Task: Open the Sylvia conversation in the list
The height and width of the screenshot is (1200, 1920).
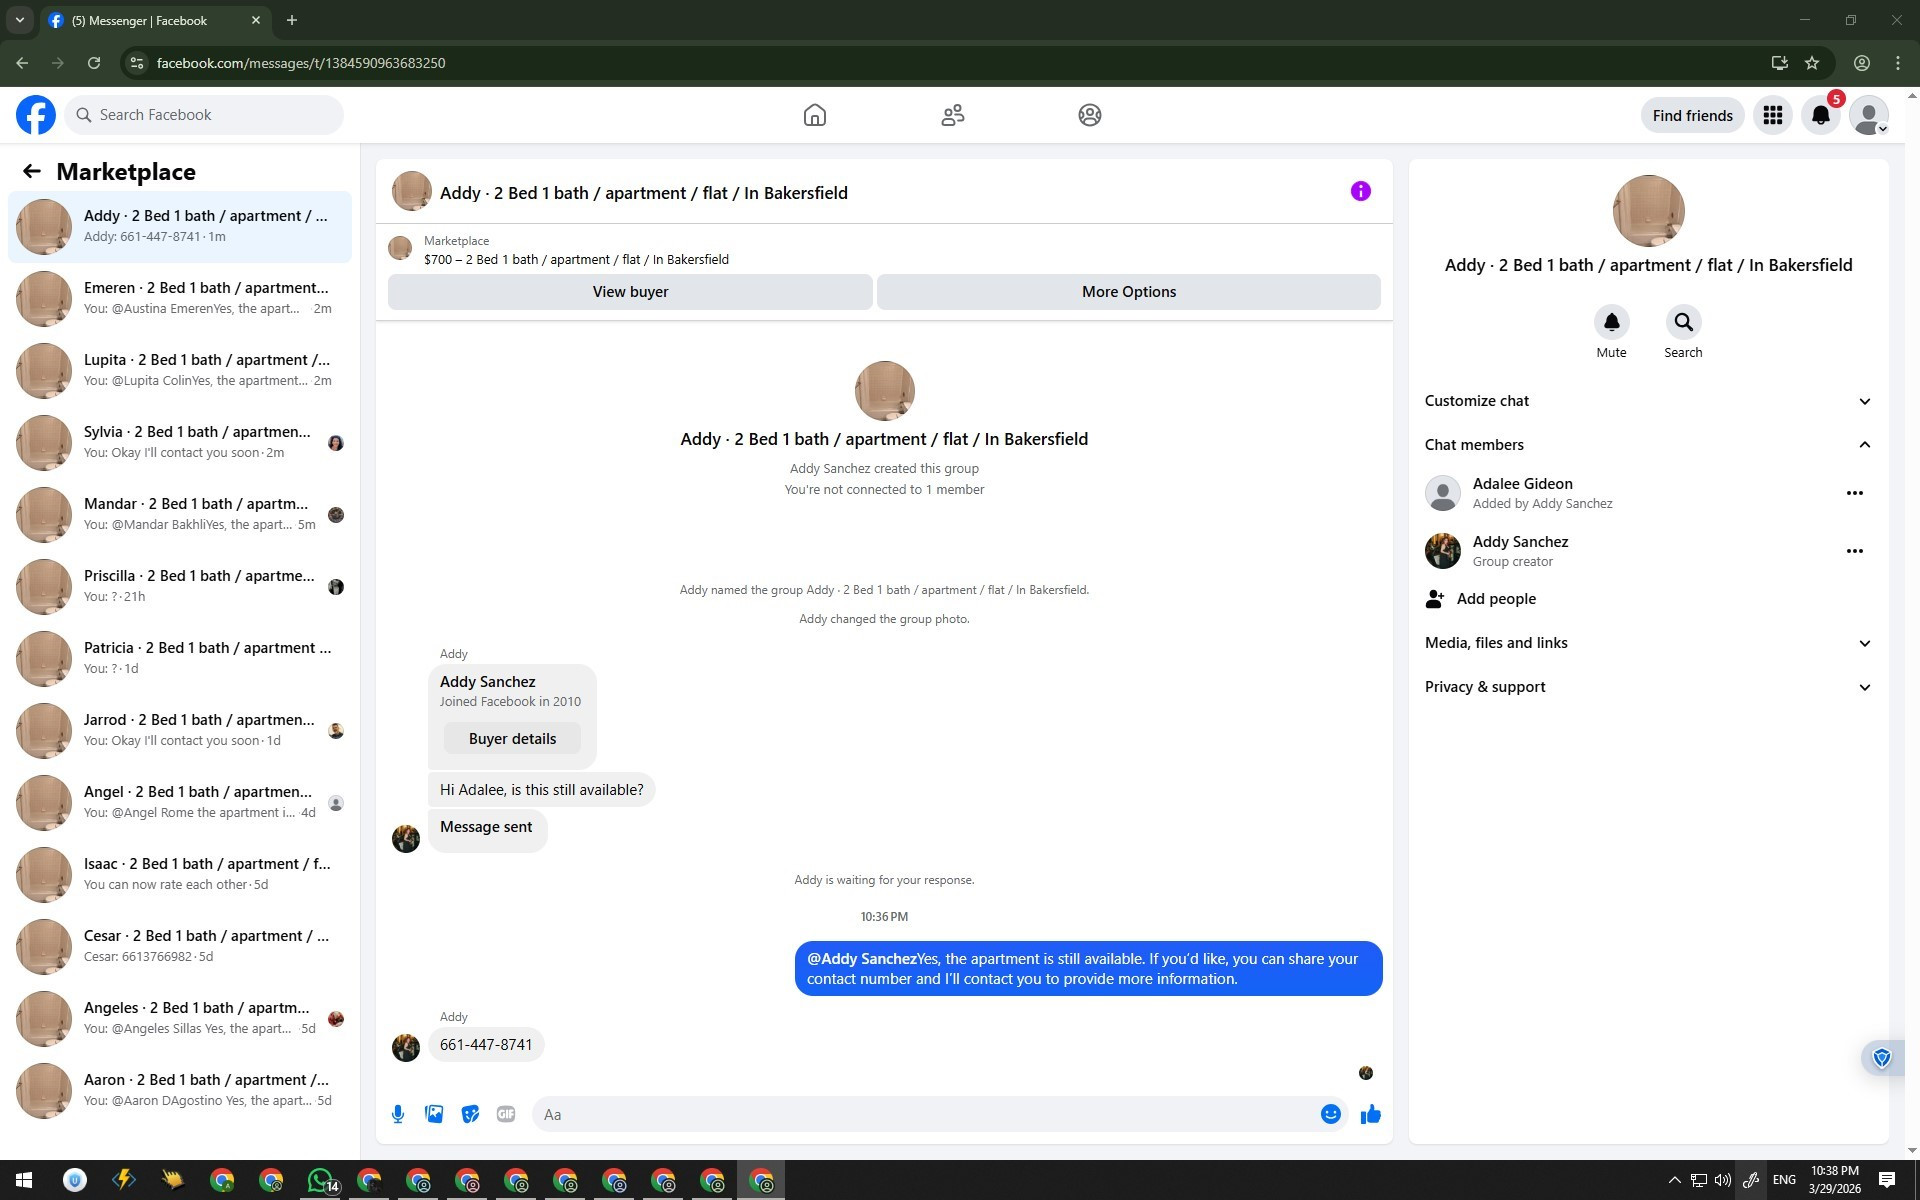Action: [x=180, y=443]
